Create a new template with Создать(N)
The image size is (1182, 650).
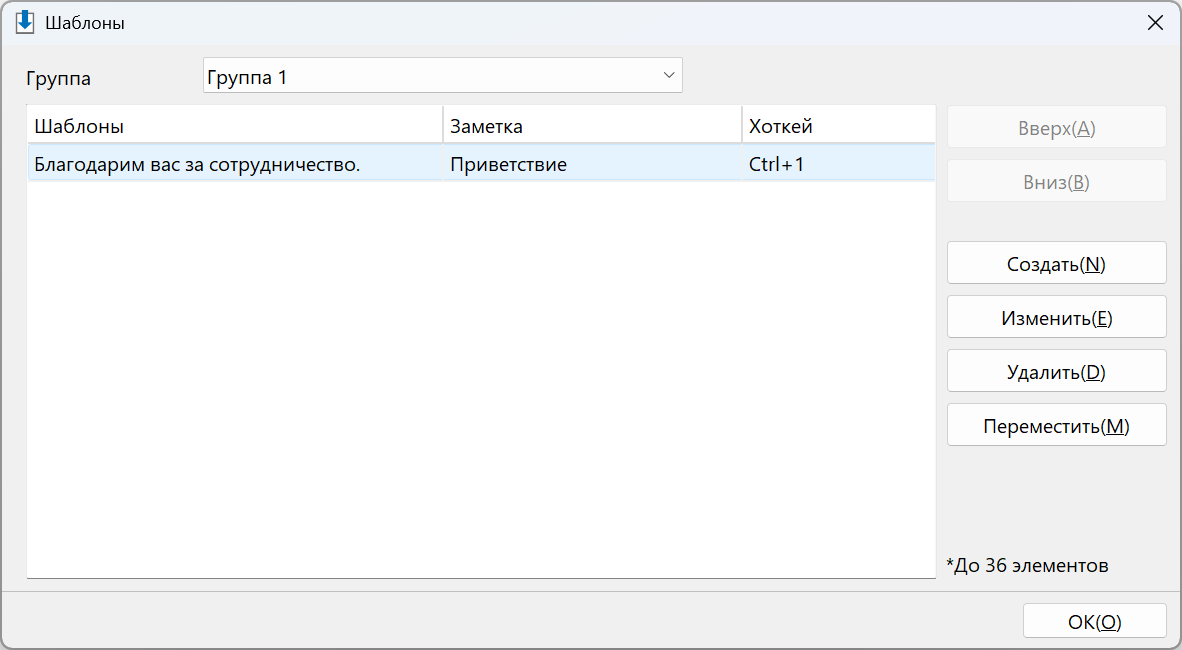(x=1056, y=263)
